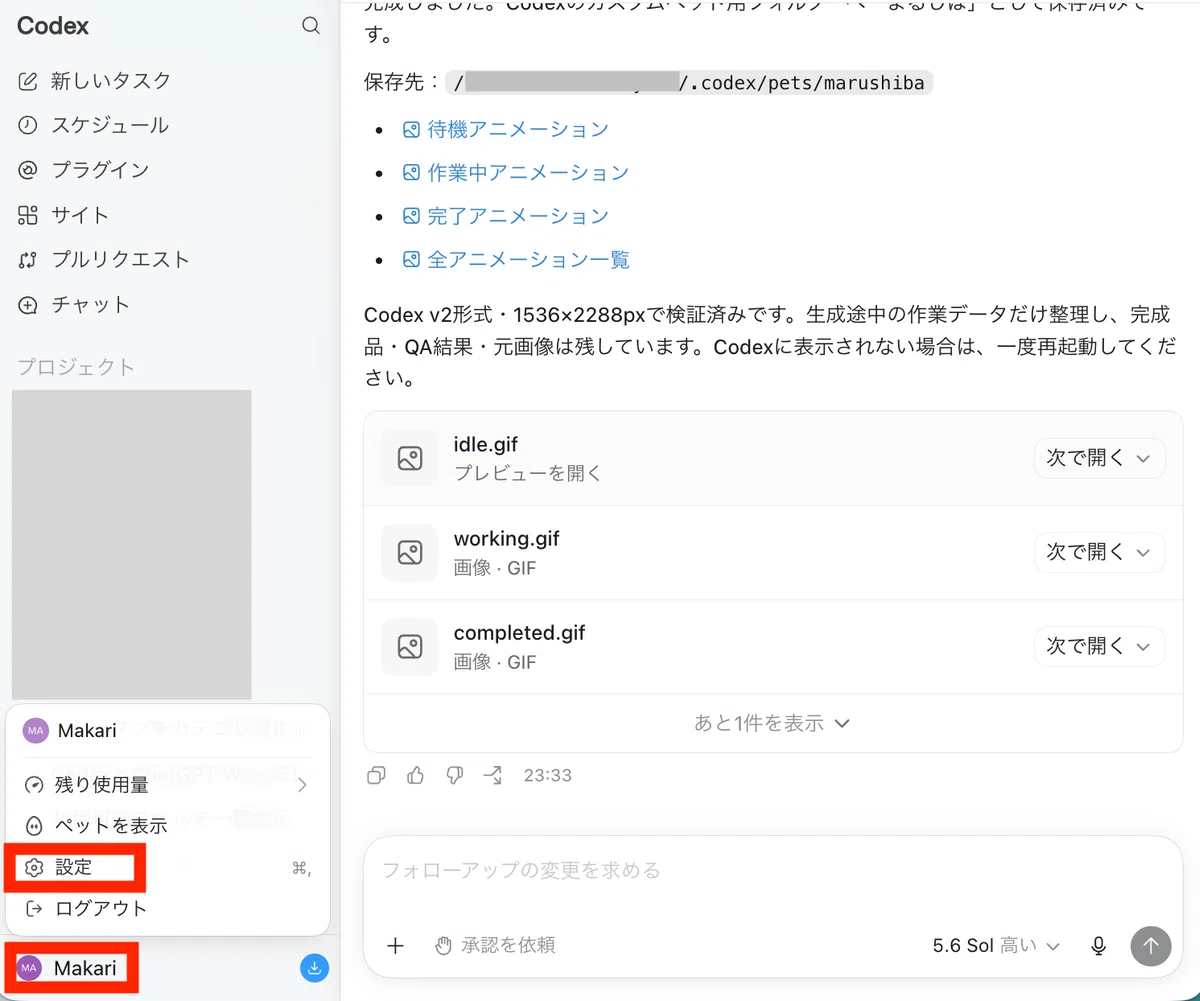
Task: Click the blue download update icon
Action: click(x=314, y=968)
